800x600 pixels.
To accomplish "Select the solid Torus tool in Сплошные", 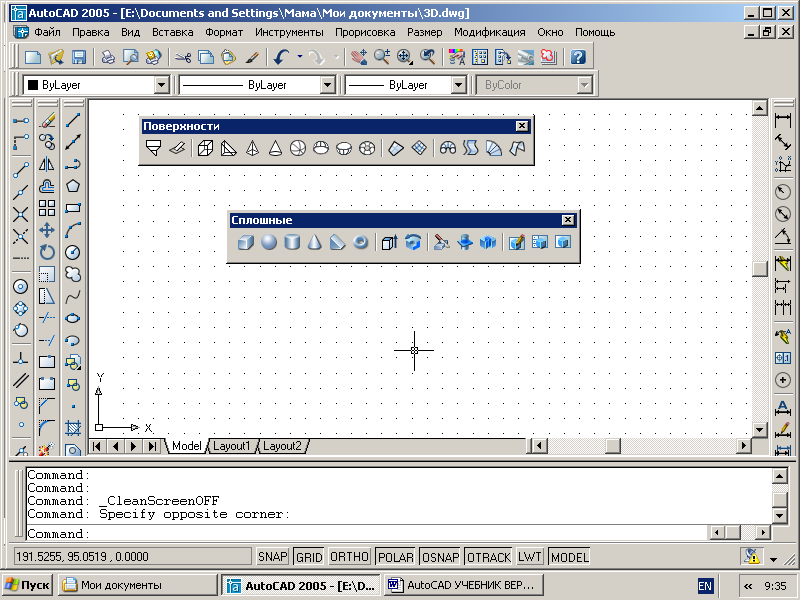I will 360,242.
